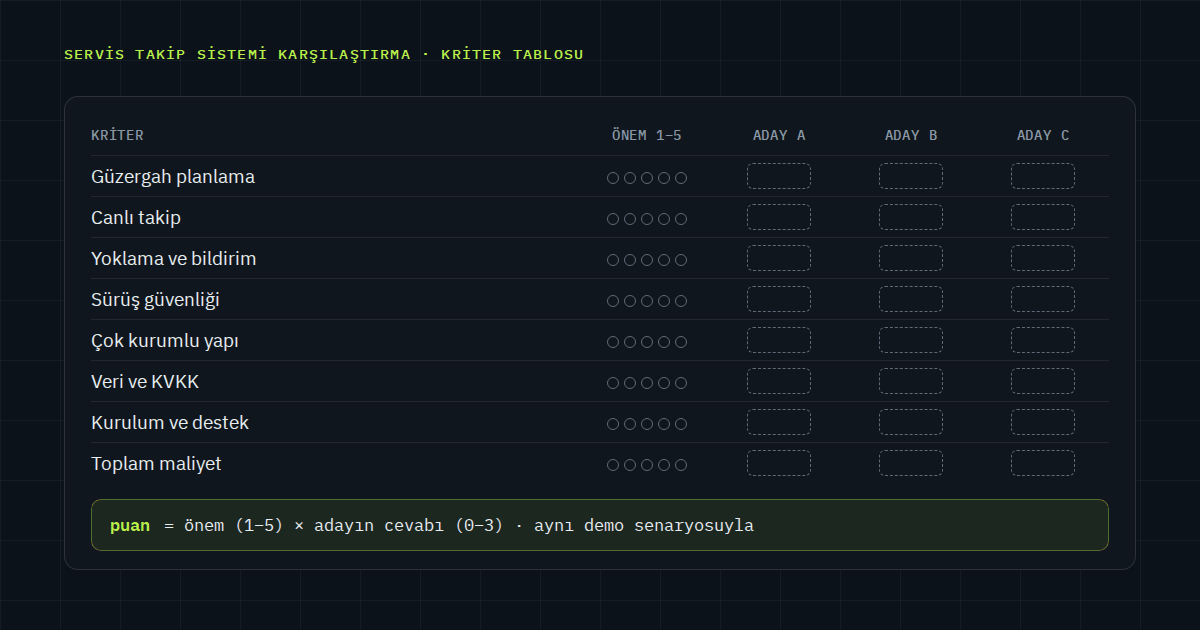Set Sürüş güvenliği importance to 1
This screenshot has width=1200, height=630.
[613, 301]
